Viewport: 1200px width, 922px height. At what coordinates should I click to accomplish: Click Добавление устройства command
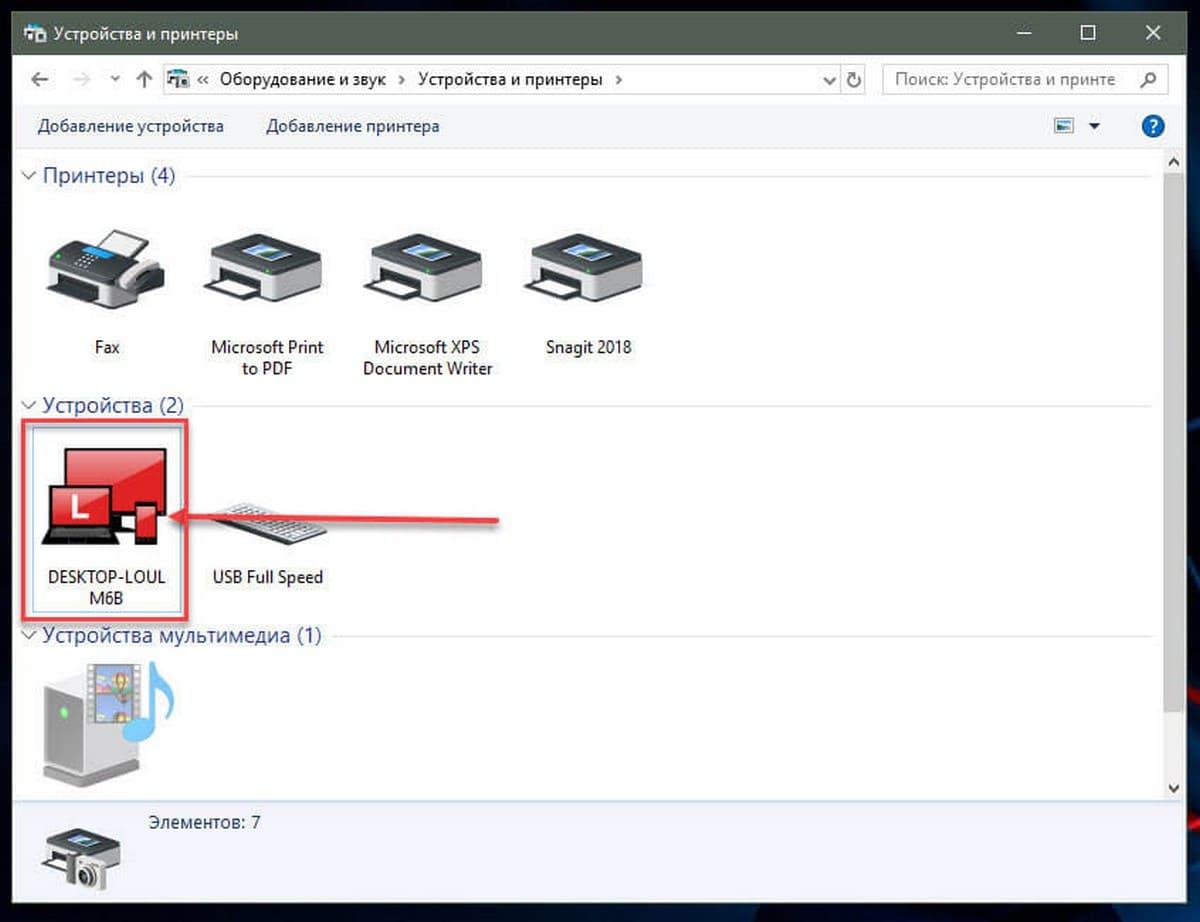point(131,126)
